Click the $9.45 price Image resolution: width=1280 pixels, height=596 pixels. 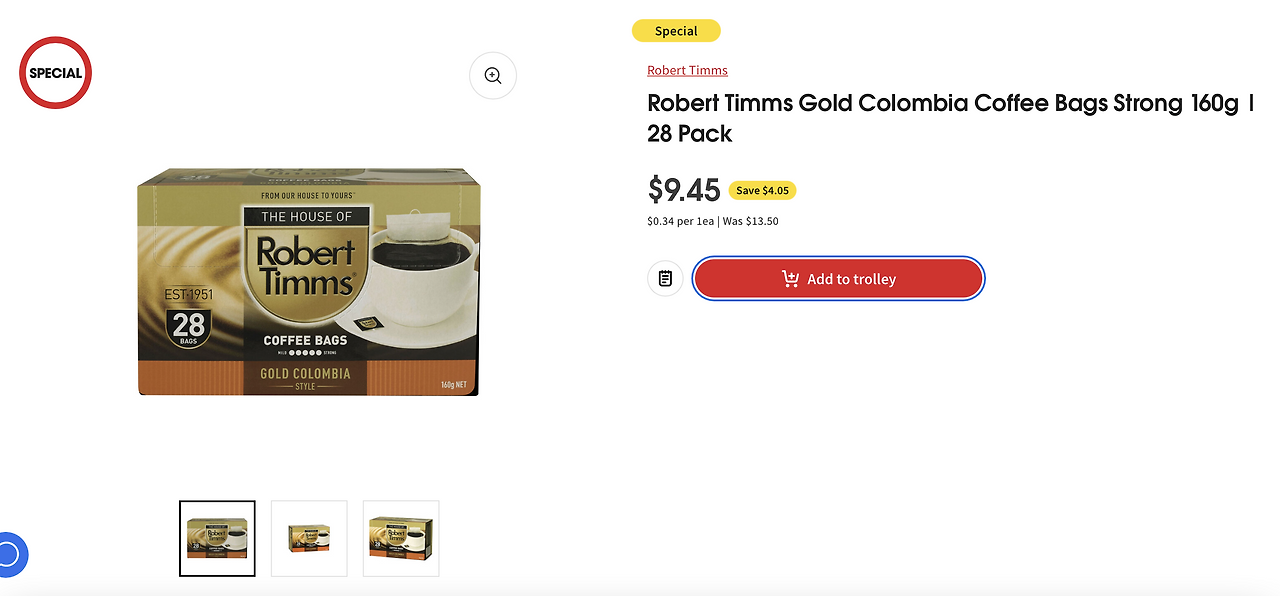coord(684,189)
